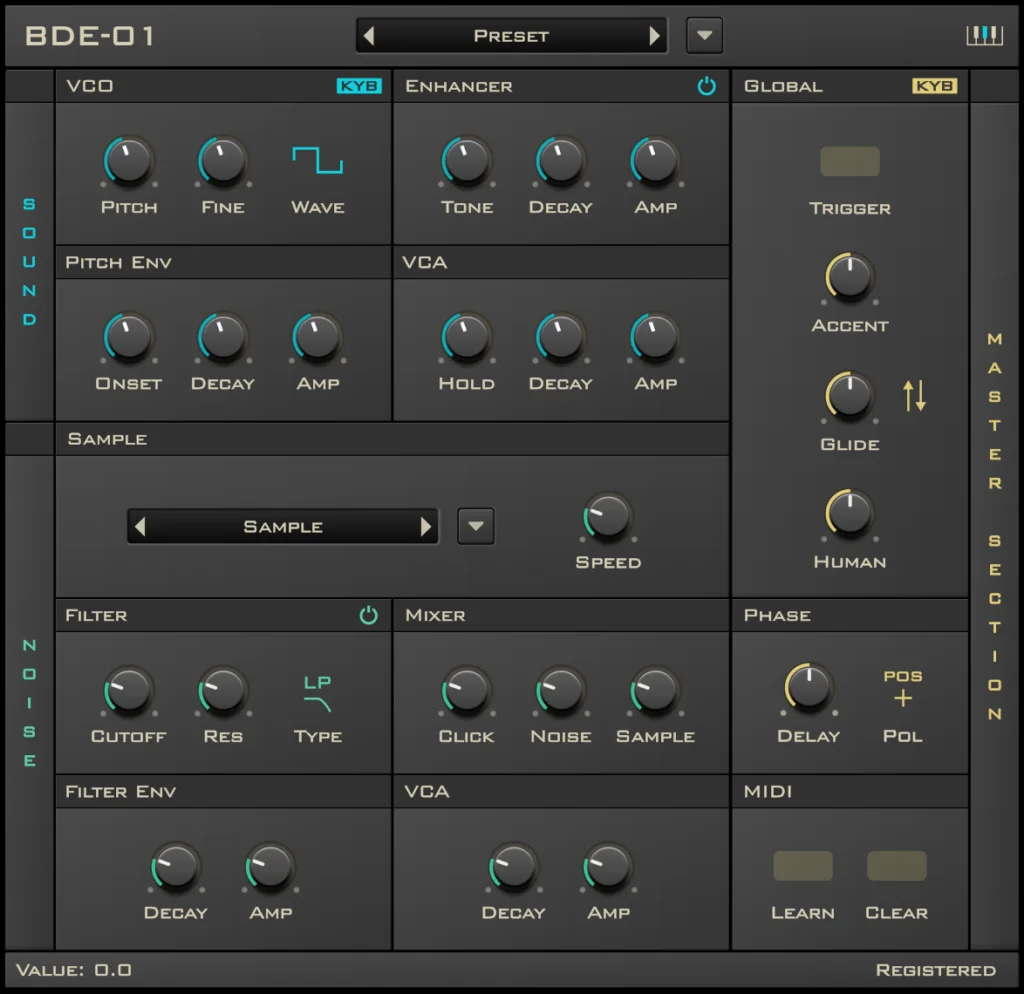Screen dimensions: 1024x994
Task: Click the glide direction arrows icon
Action: [x=914, y=396]
